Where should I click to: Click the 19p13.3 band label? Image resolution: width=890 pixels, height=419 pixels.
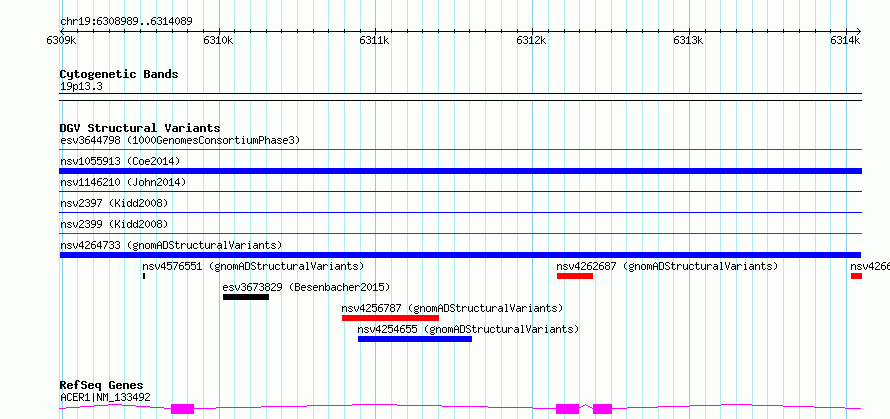point(81,87)
